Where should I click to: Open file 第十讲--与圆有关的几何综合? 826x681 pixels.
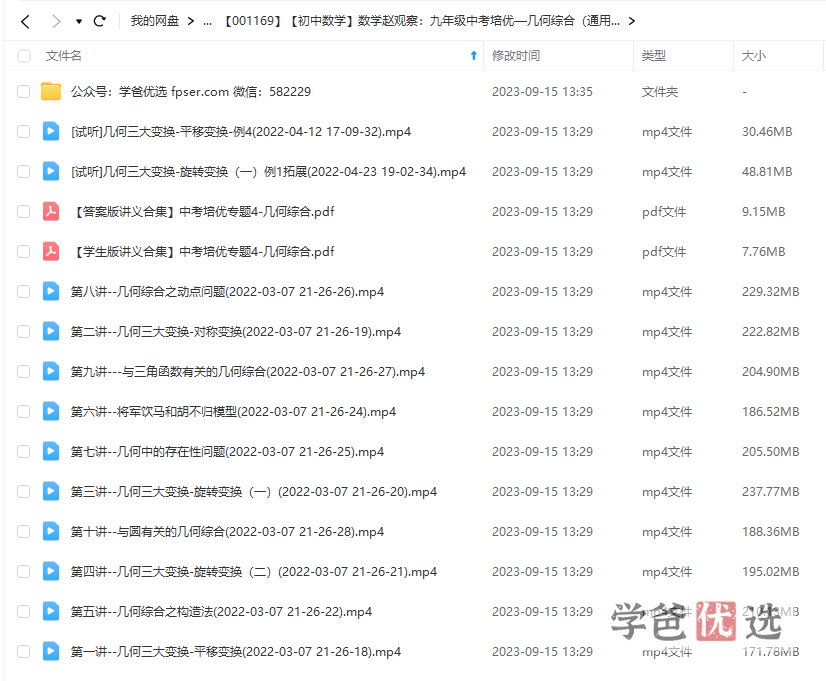[x=227, y=532]
